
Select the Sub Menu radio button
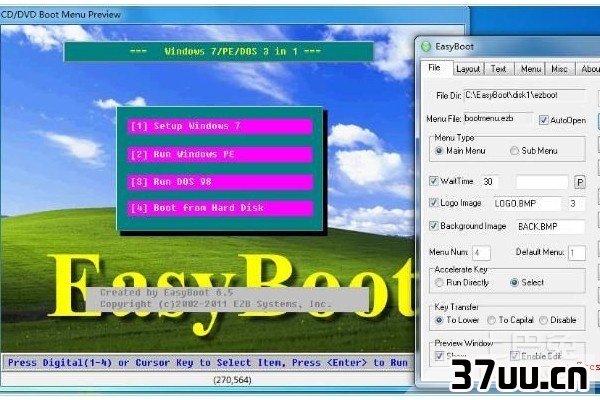click(514, 151)
